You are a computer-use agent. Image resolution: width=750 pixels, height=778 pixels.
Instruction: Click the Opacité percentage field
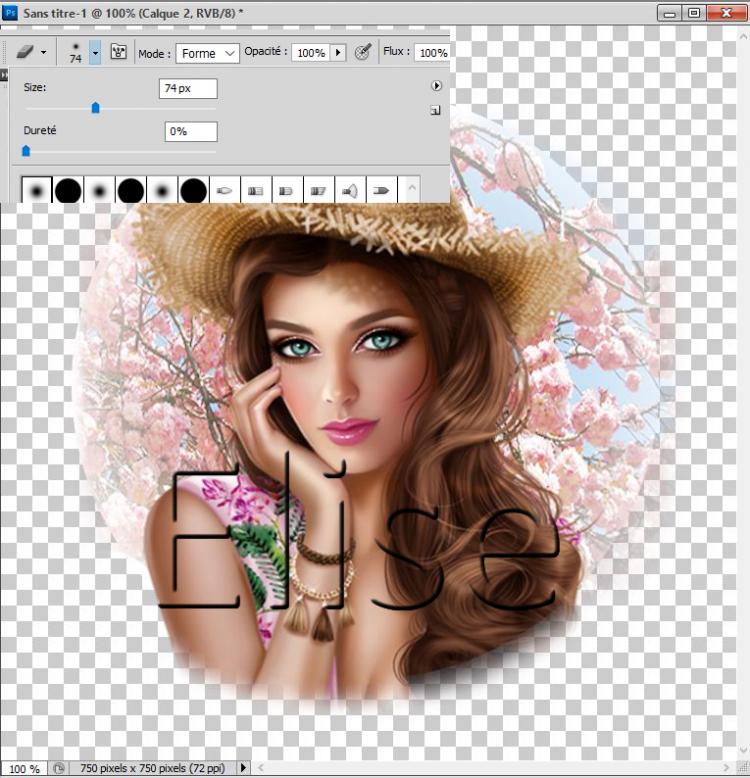pos(310,53)
